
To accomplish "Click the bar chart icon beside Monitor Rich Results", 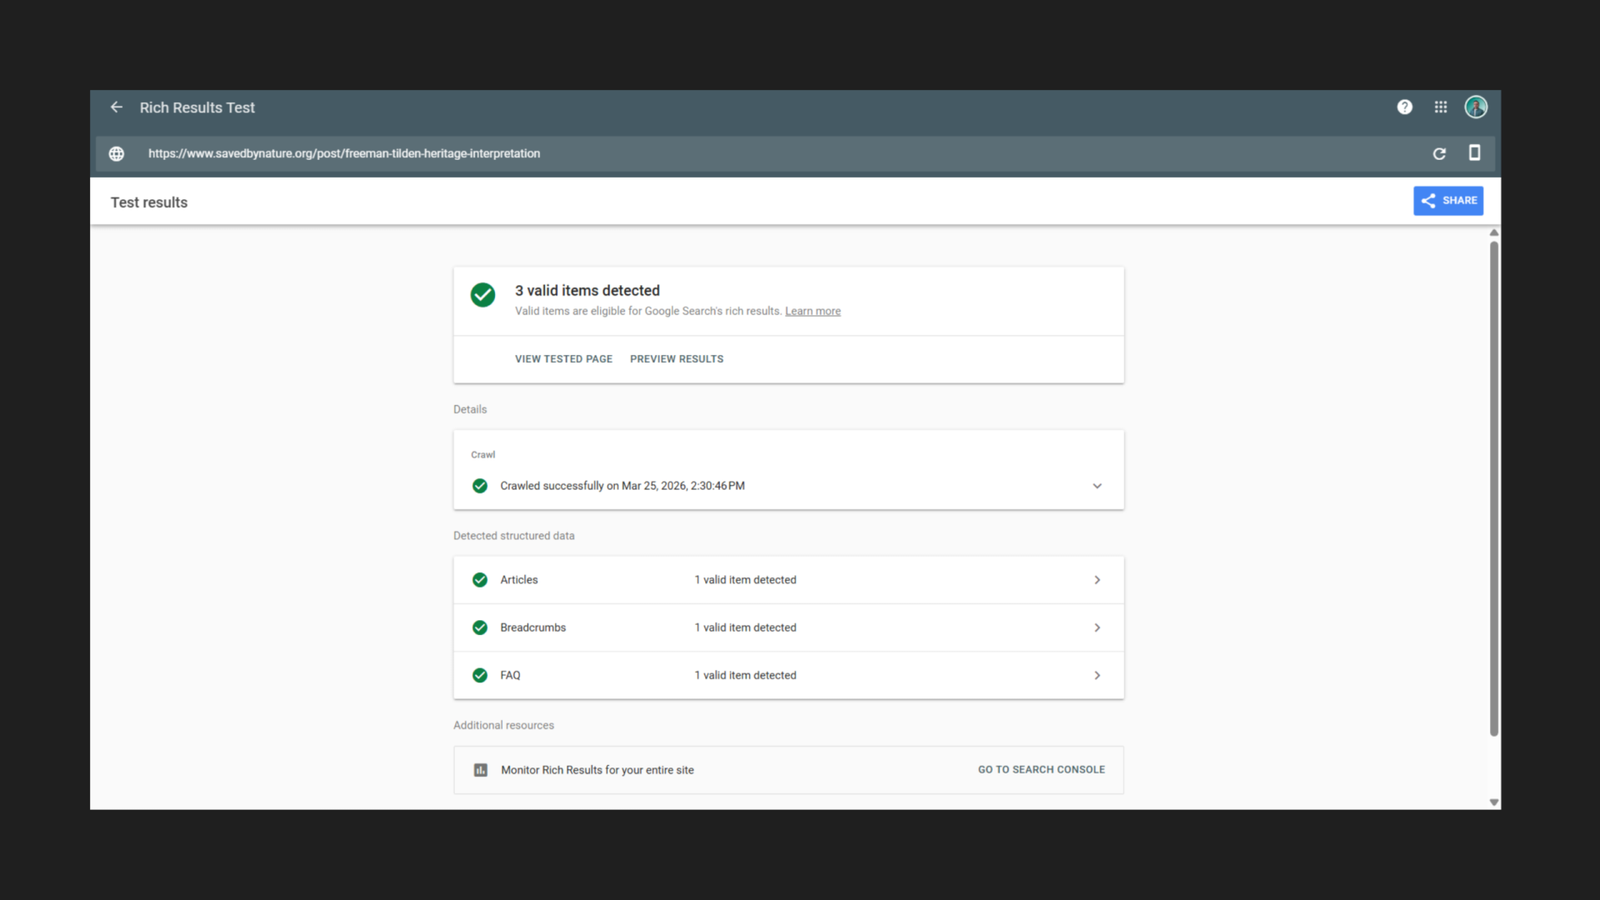I will click(x=481, y=770).
